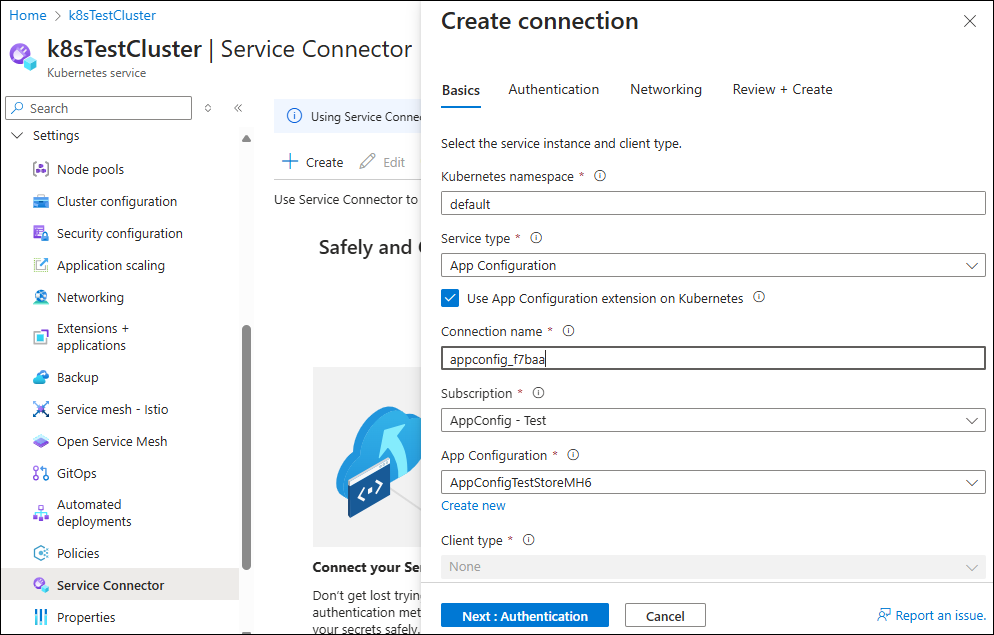The height and width of the screenshot is (635, 994).
Task: Expand the Subscription dropdown
Action: (x=713, y=420)
